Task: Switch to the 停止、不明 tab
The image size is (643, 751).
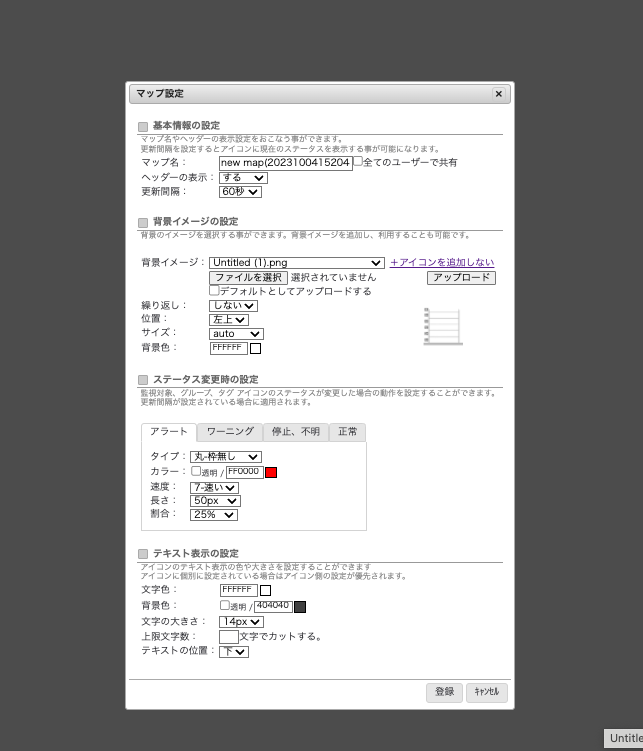Action: tap(295, 432)
